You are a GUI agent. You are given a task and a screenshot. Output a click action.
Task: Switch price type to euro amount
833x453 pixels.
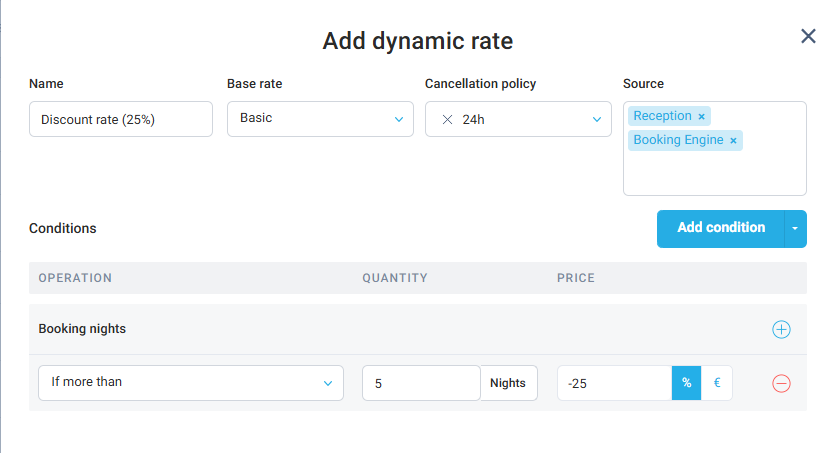pos(716,383)
